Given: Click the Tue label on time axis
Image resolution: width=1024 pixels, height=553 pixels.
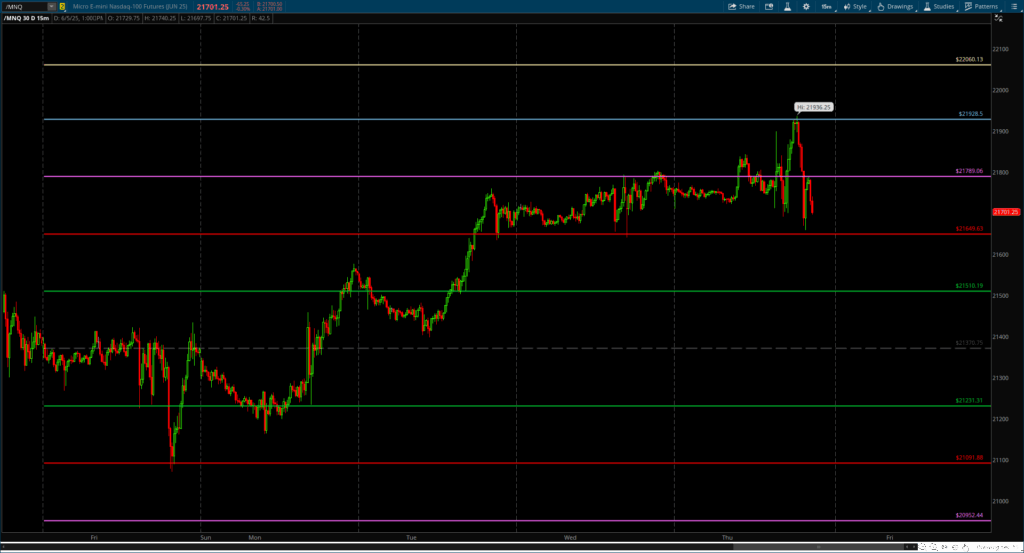Looking at the screenshot, I should point(411,538).
